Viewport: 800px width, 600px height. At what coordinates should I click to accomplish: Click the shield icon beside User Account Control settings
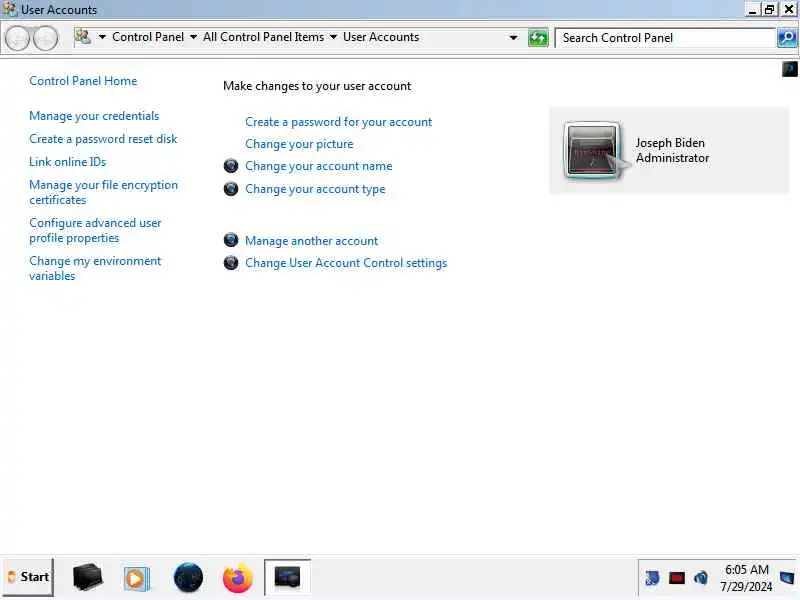coord(231,263)
